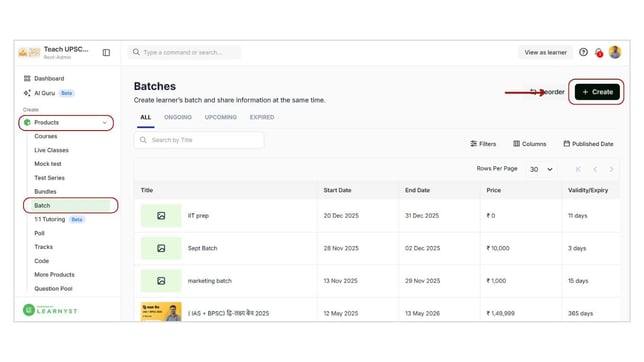Open Poll in sidebar

(39, 233)
